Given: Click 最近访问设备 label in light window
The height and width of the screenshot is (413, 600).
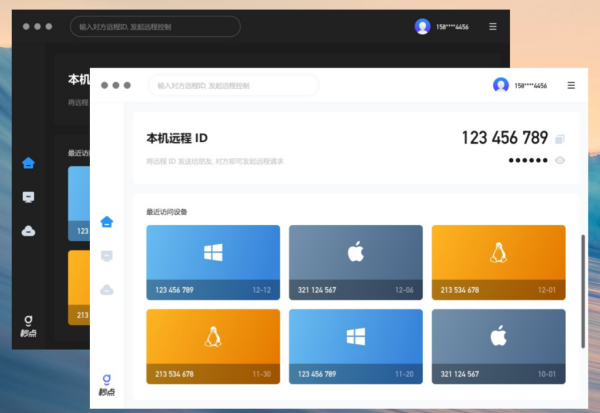Looking at the screenshot, I should click(x=167, y=212).
